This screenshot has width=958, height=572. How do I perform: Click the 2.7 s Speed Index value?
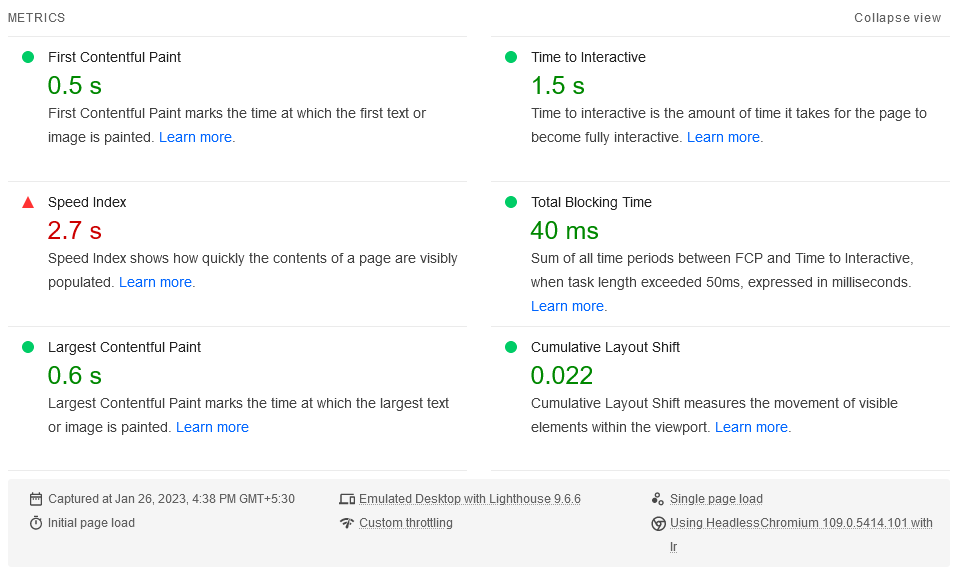(x=74, y=231)
